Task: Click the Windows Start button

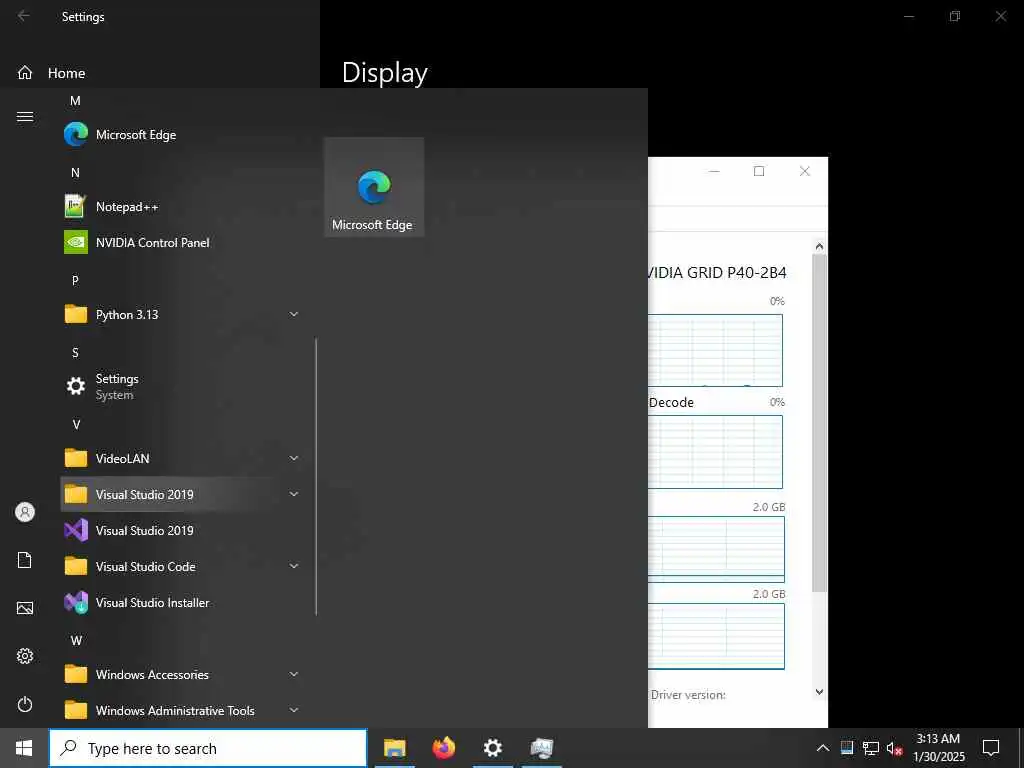Action: click(x=24, y=748)
